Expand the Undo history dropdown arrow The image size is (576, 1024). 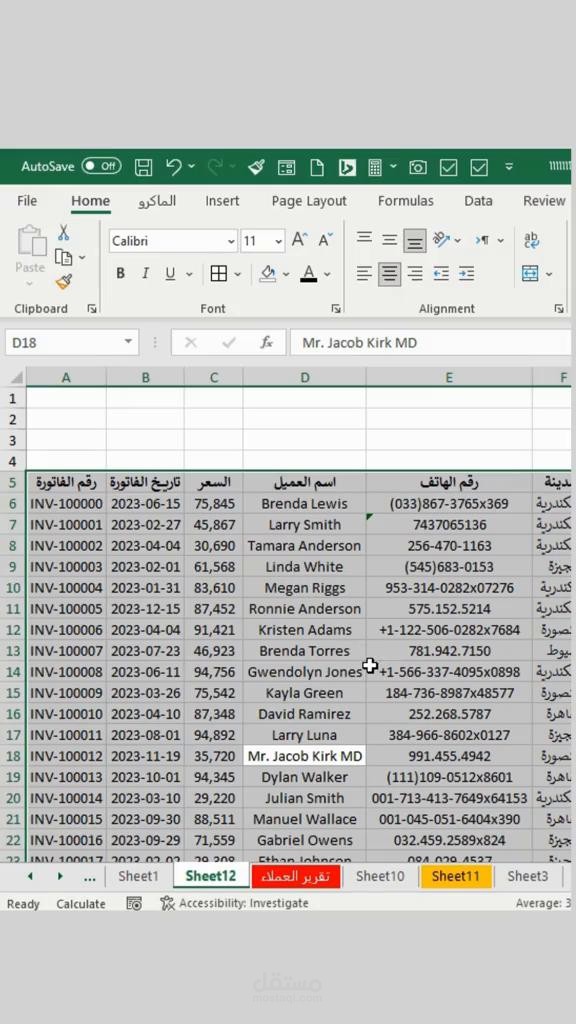click(191, 167)
